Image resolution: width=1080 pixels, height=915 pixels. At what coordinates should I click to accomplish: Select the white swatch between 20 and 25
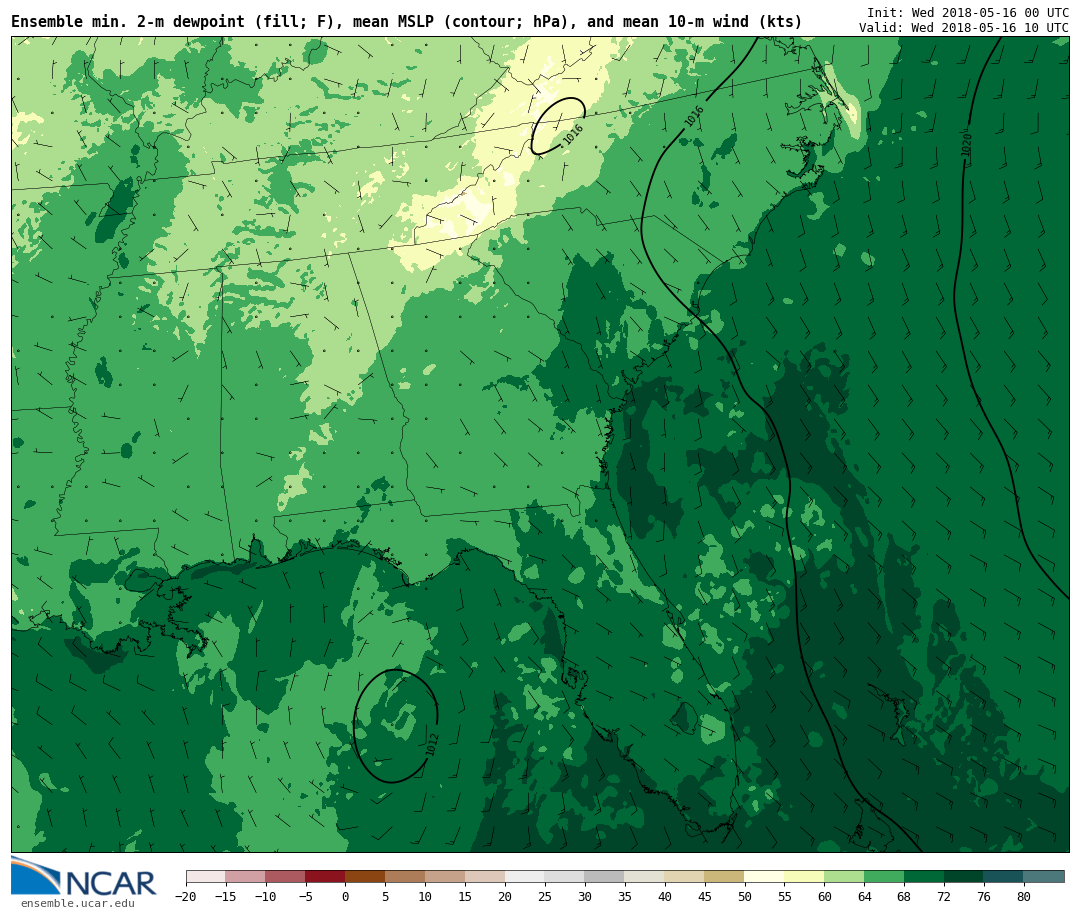[x=525, y=877]
